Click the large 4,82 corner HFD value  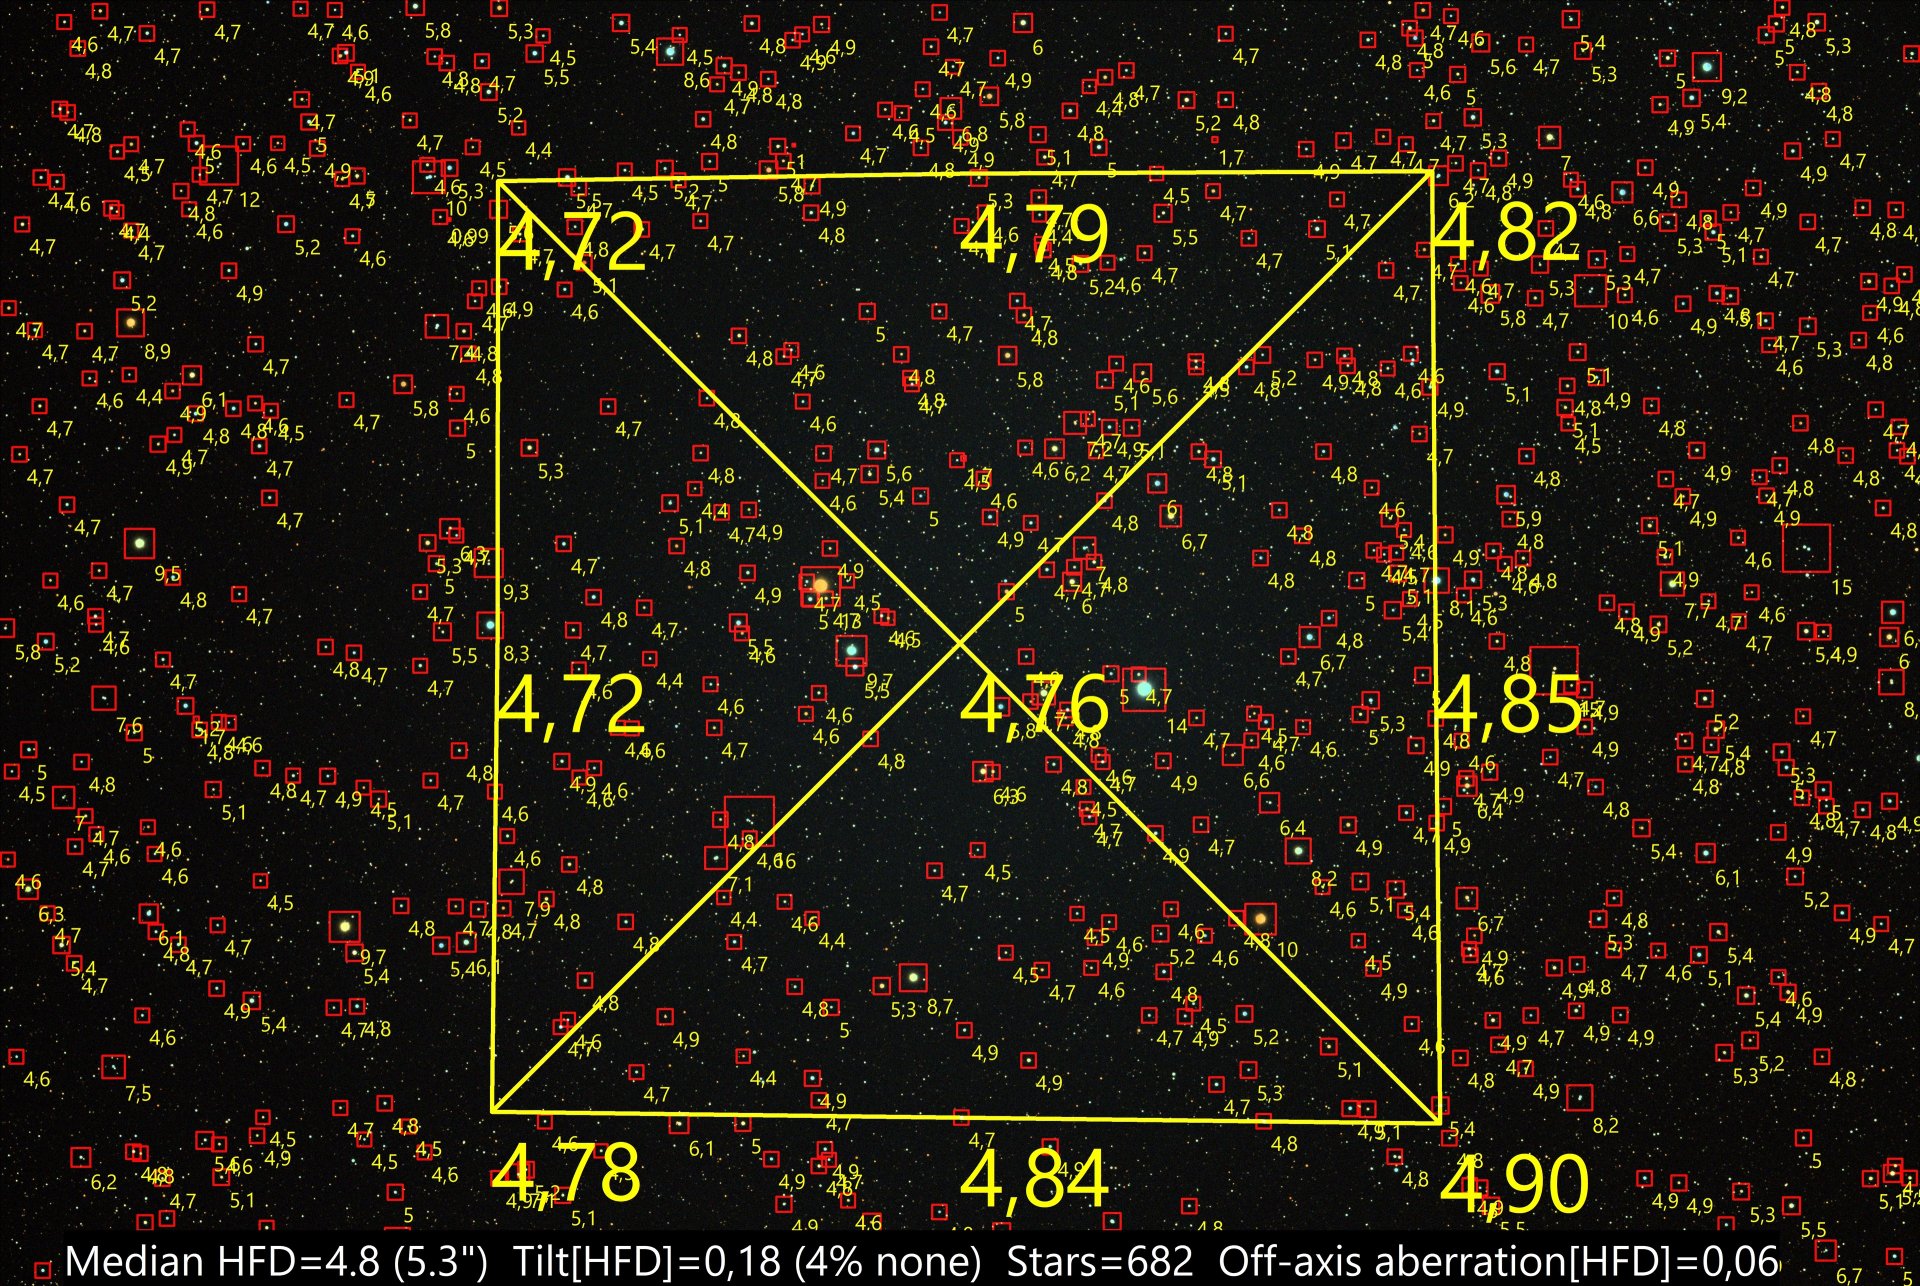[1506, 234]
